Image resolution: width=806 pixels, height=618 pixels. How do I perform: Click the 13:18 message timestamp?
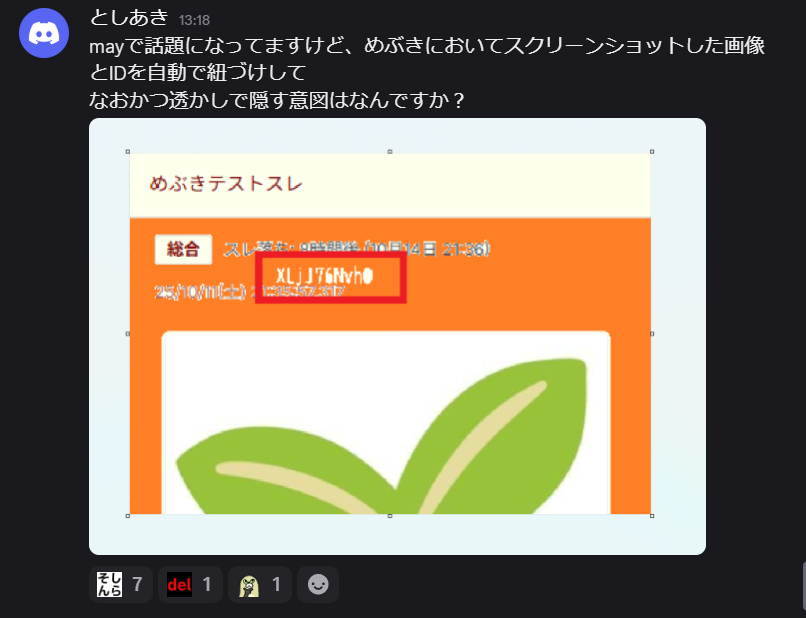[195, 19]
